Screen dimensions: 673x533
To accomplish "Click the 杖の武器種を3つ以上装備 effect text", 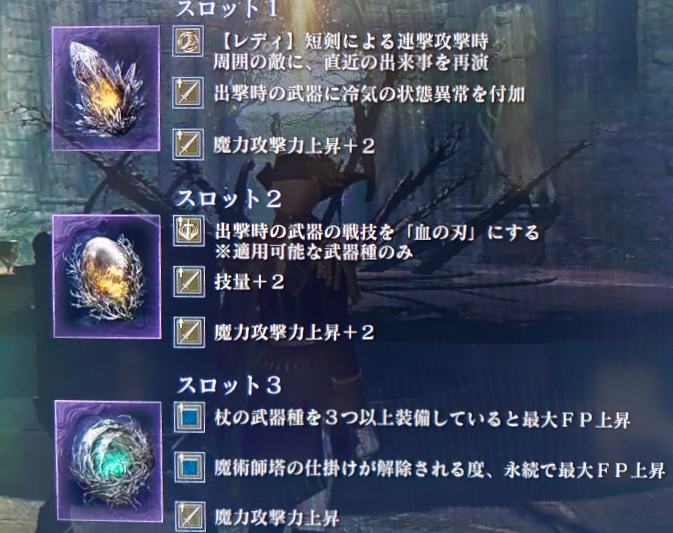I will [x=422, y=419].
